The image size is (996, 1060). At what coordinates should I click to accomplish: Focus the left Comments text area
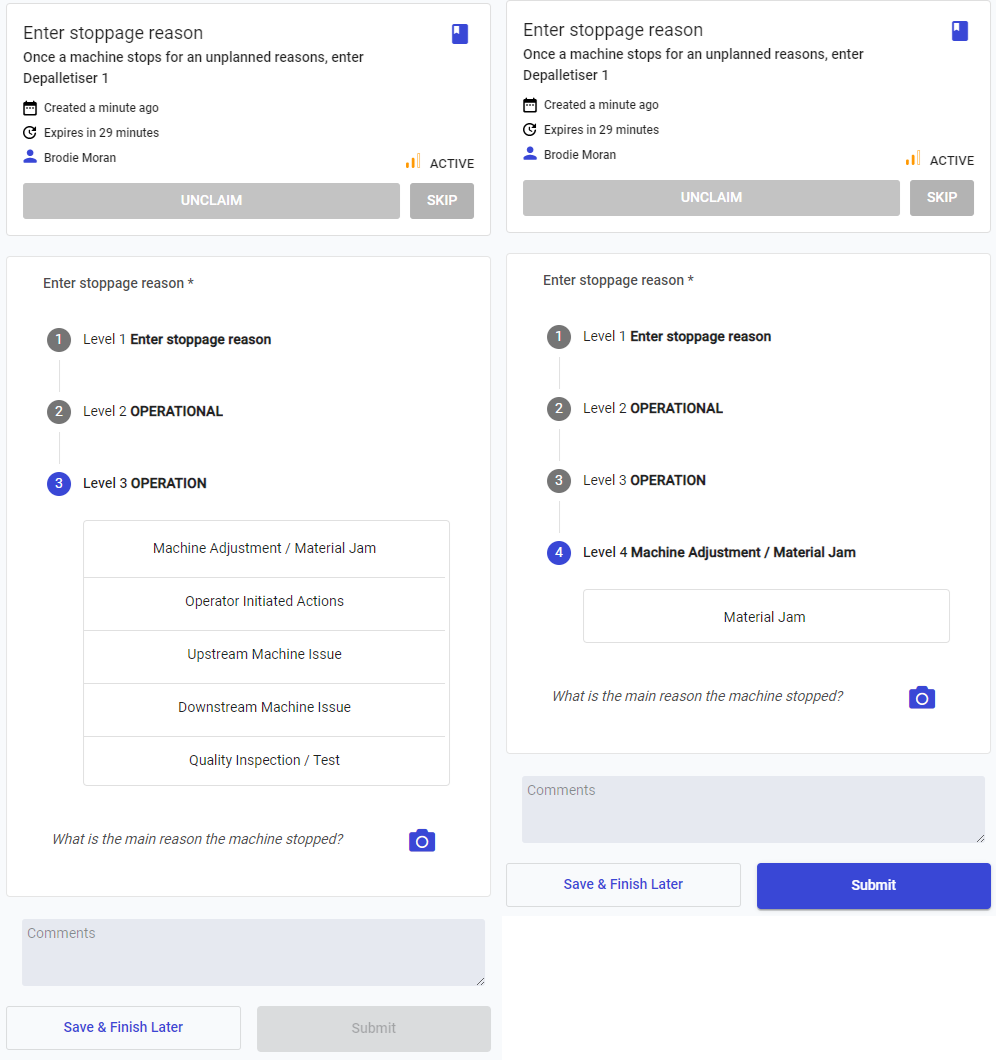(x=253, y=952)
